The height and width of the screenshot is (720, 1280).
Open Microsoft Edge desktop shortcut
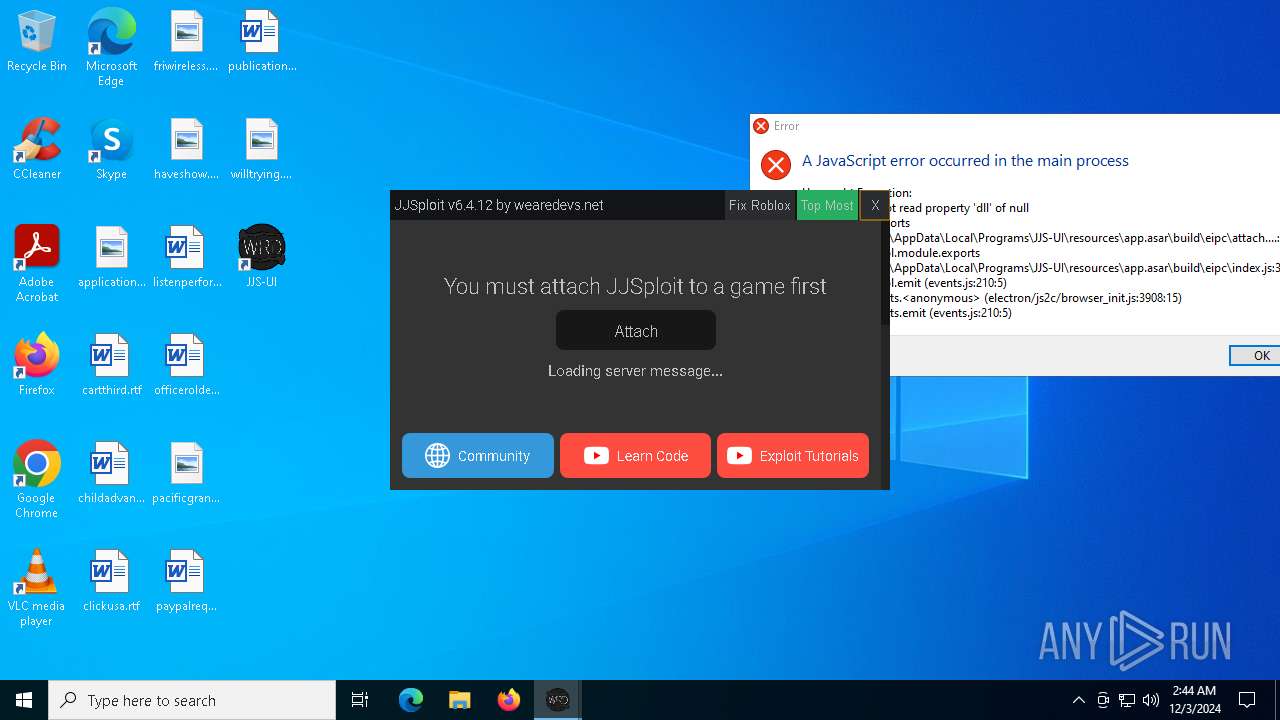pos(111,48)
